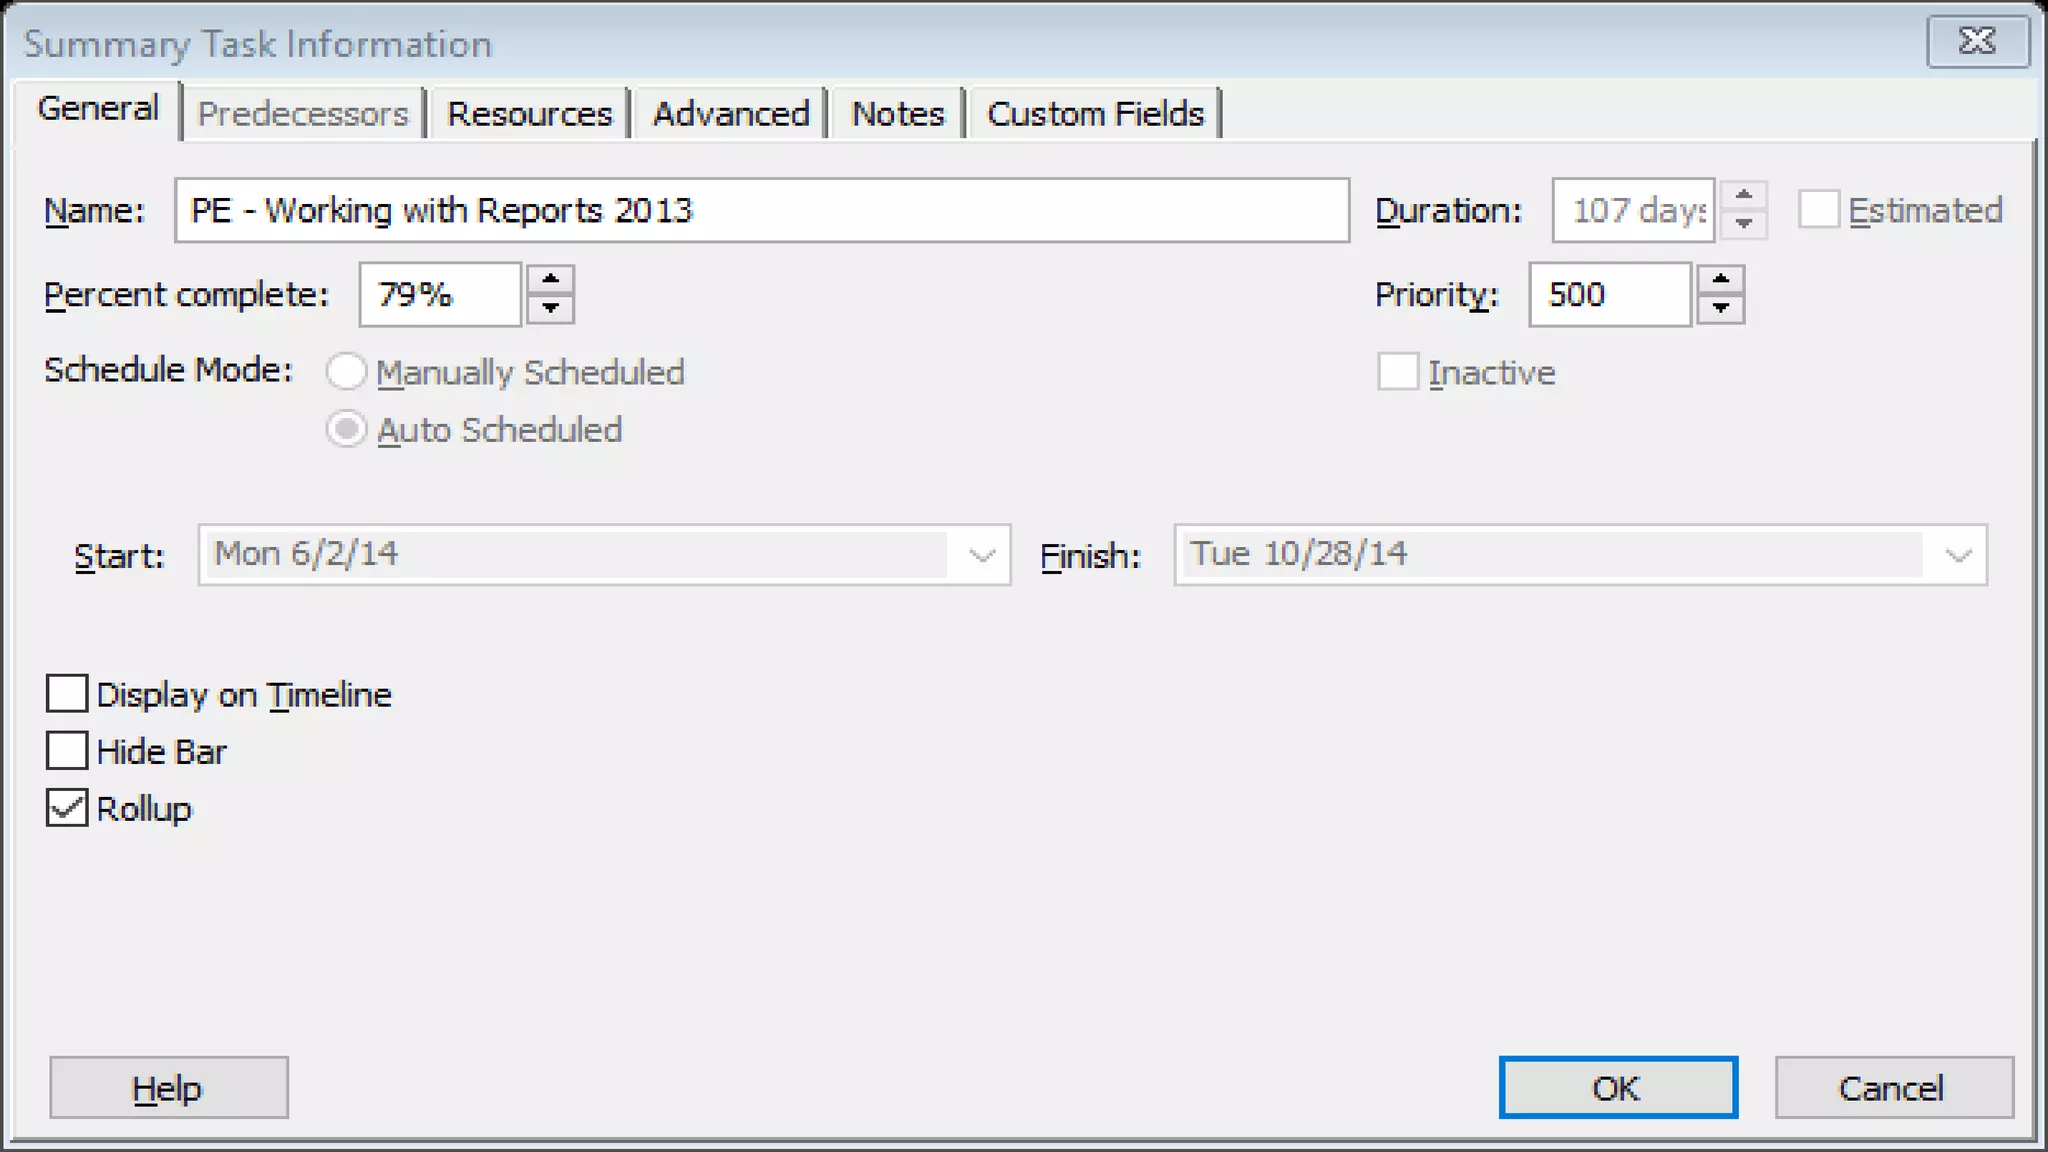The height and width of the screenshot is (1152, 2048).
Task: Click Duration up spinner arrow
Action: (x=1743, y=196)
